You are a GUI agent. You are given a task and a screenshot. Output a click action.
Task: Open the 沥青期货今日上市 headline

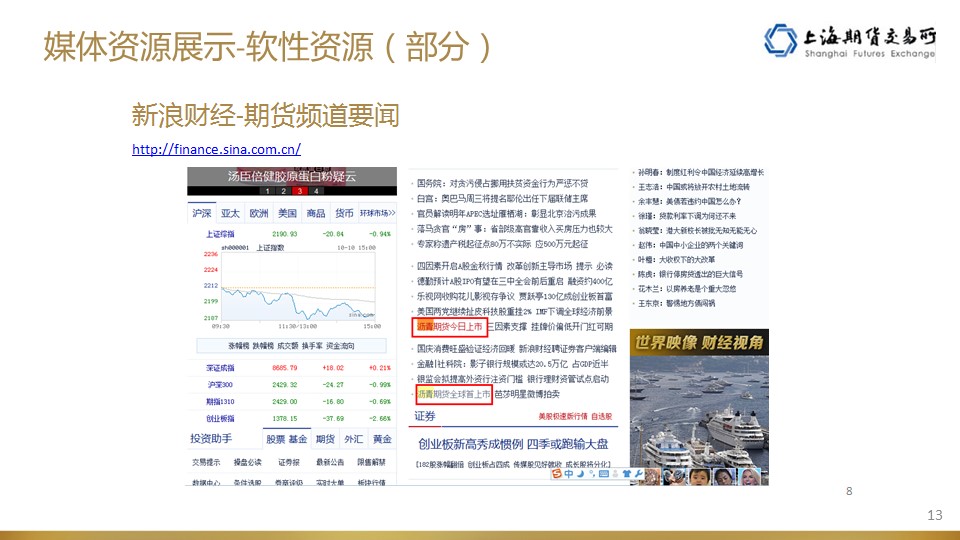449,327
